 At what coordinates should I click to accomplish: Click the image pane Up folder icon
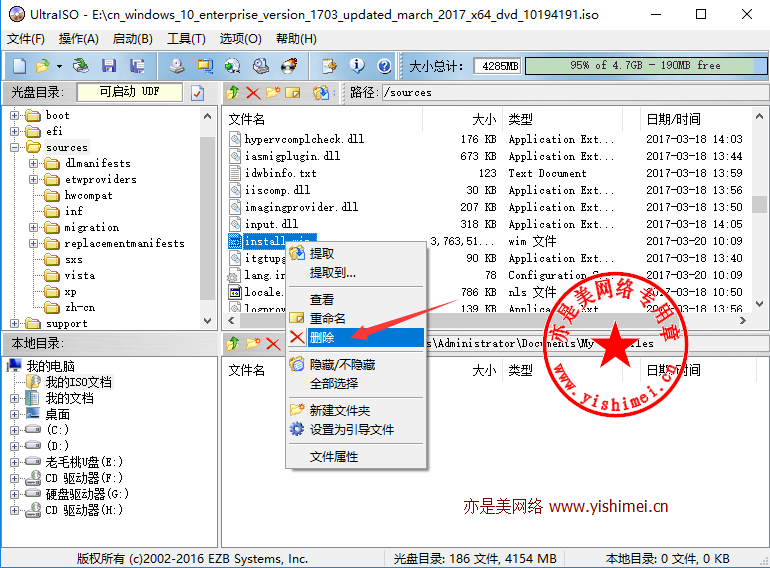click(x=233, y=92)
